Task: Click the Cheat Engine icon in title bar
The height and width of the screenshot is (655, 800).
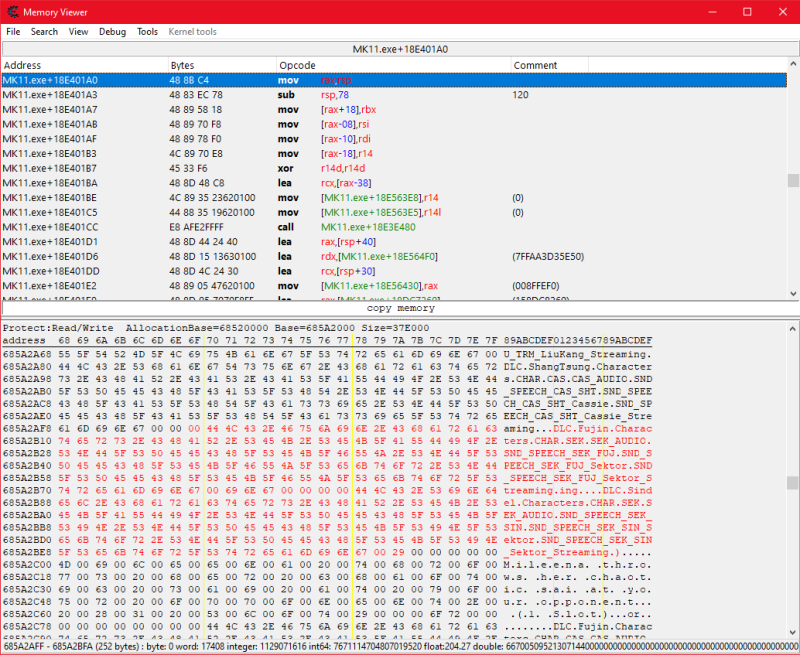Action: (12, 12)
